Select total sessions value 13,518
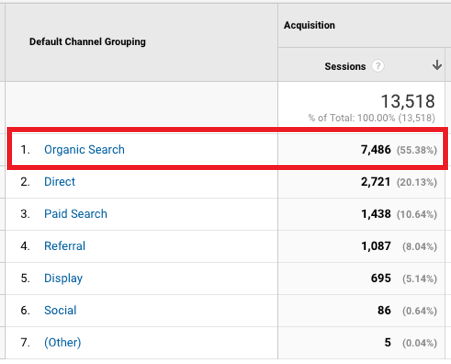 point(408,101)
